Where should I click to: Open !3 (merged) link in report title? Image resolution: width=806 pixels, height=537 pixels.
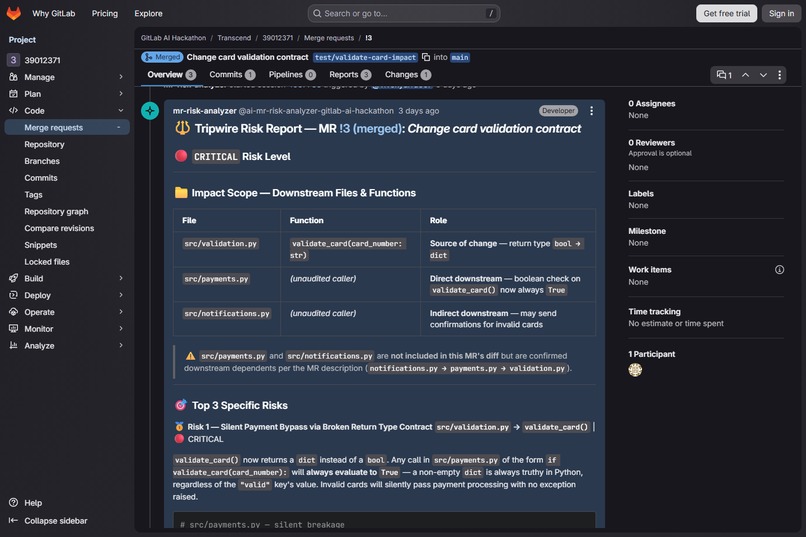[x=371, y=129]
